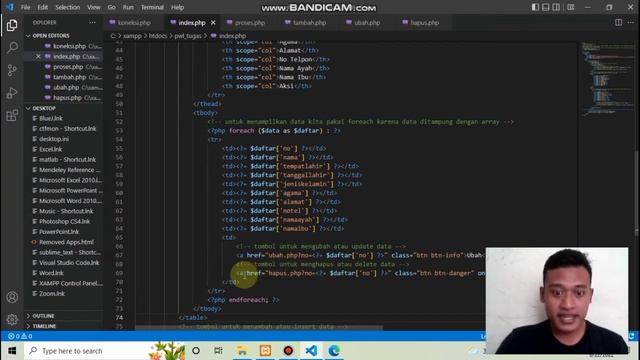Switch to the koneksi.php tab
Screen dimensions: 640x360
[x=134, y=23]
